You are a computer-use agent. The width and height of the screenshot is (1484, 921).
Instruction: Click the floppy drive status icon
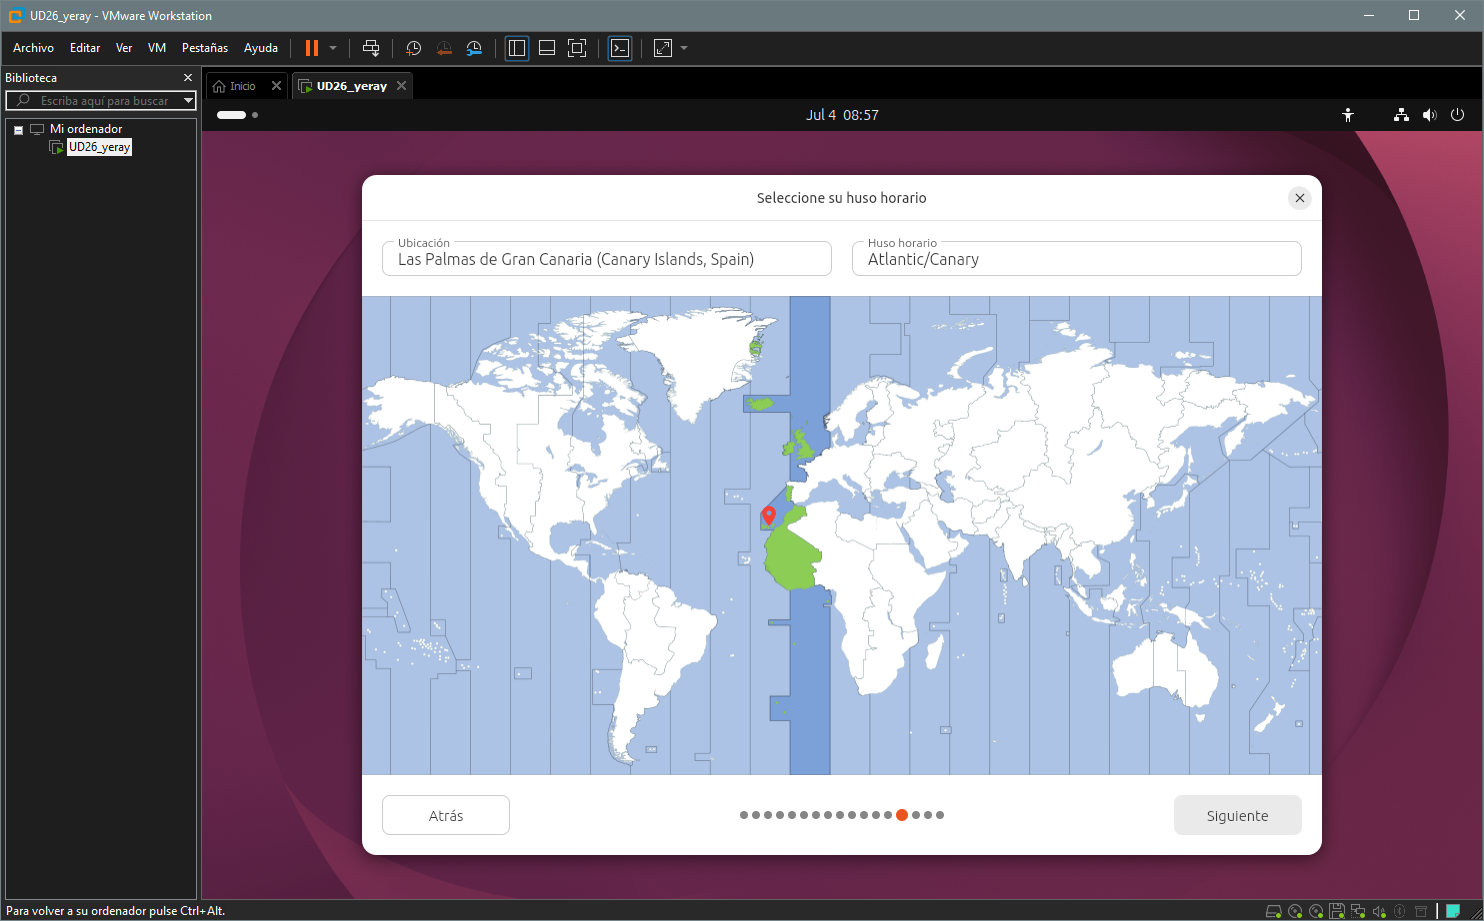tap(1337, 911)
